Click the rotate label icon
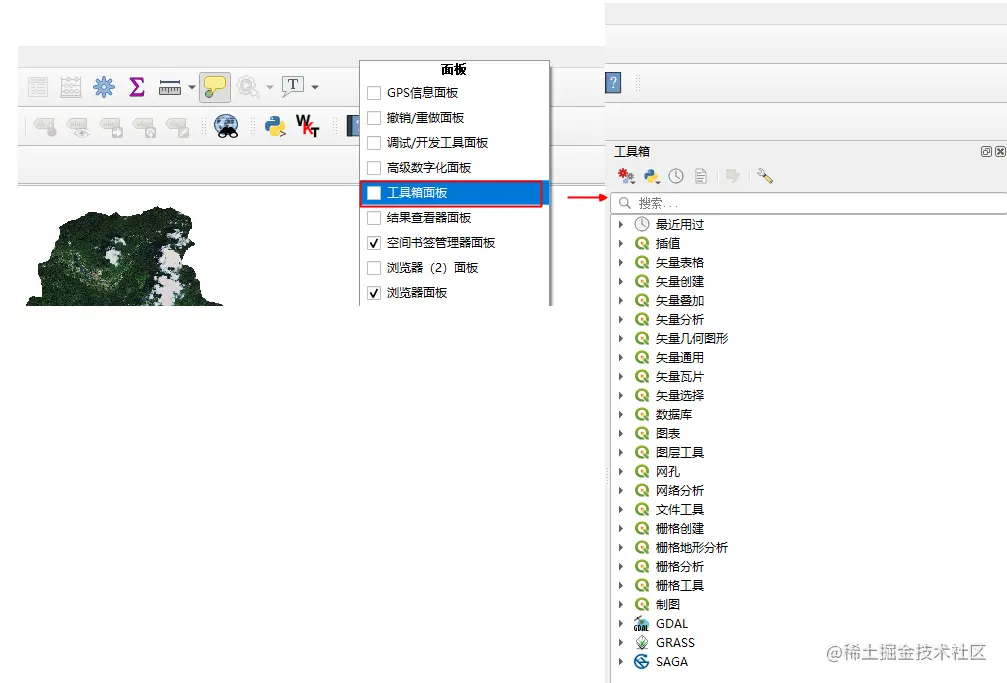 click(x=144, y=127)
